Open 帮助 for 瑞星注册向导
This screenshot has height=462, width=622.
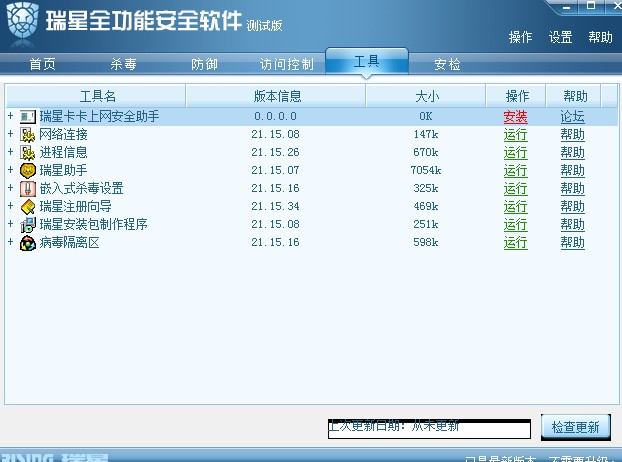[x=572, y=207]
